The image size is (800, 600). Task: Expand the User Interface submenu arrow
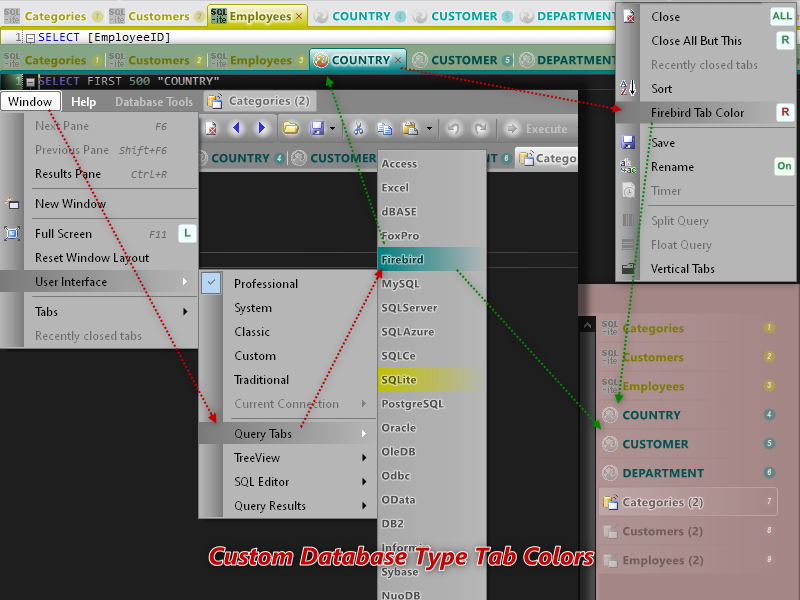[x=185, y=282]
